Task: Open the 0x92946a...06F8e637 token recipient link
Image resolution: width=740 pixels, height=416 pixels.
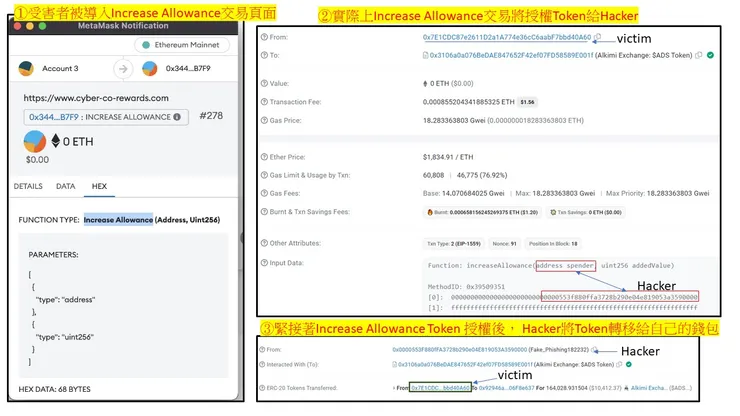Action: pos(506,388)
